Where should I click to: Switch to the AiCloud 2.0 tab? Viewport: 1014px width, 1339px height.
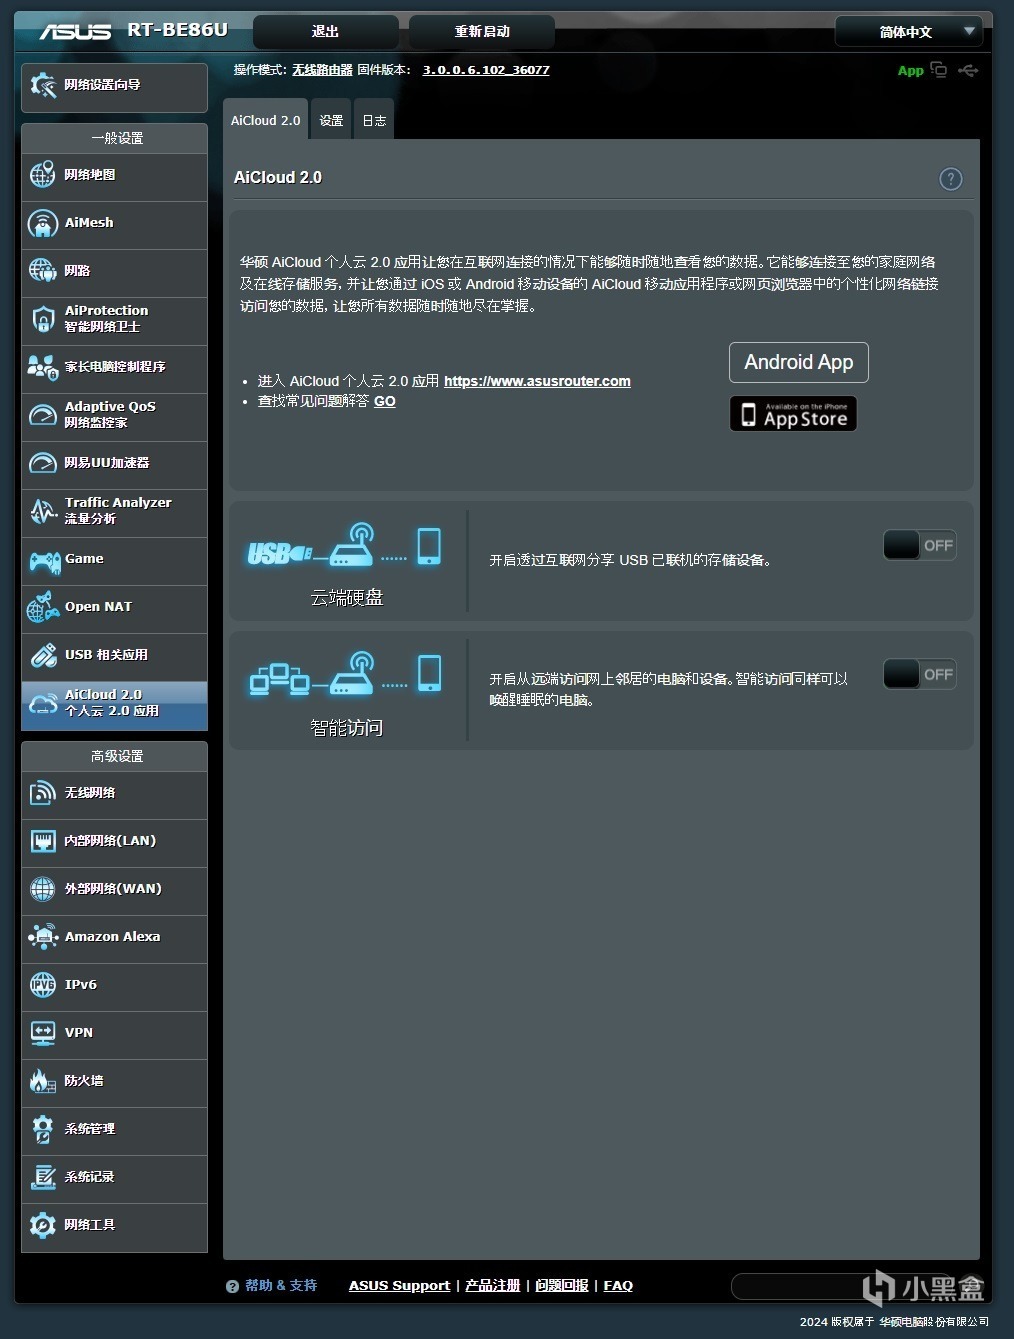265,120
